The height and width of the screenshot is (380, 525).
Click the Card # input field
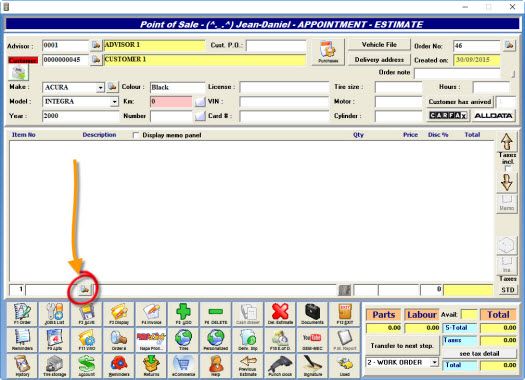tap(284, 116)
